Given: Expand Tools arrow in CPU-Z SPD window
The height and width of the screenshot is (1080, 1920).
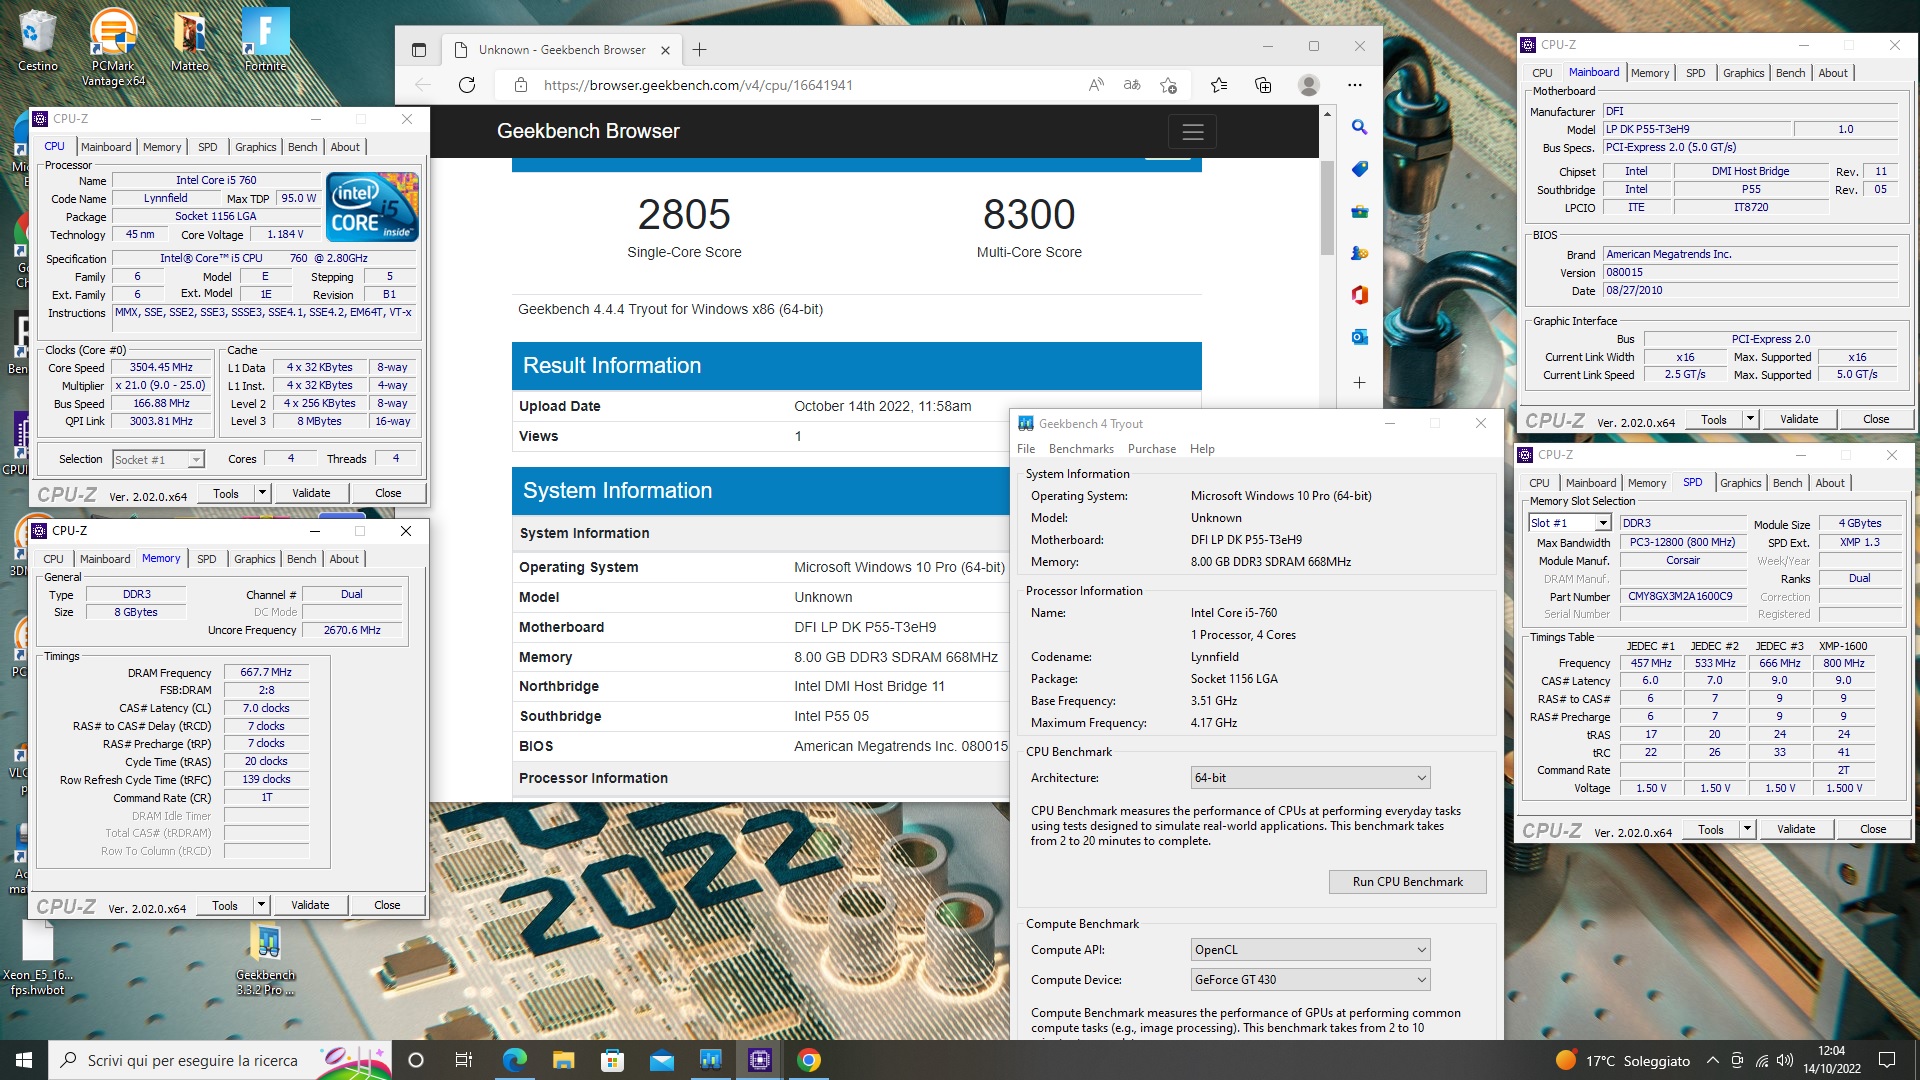Looking at the screenshot, I should 1747,829.
